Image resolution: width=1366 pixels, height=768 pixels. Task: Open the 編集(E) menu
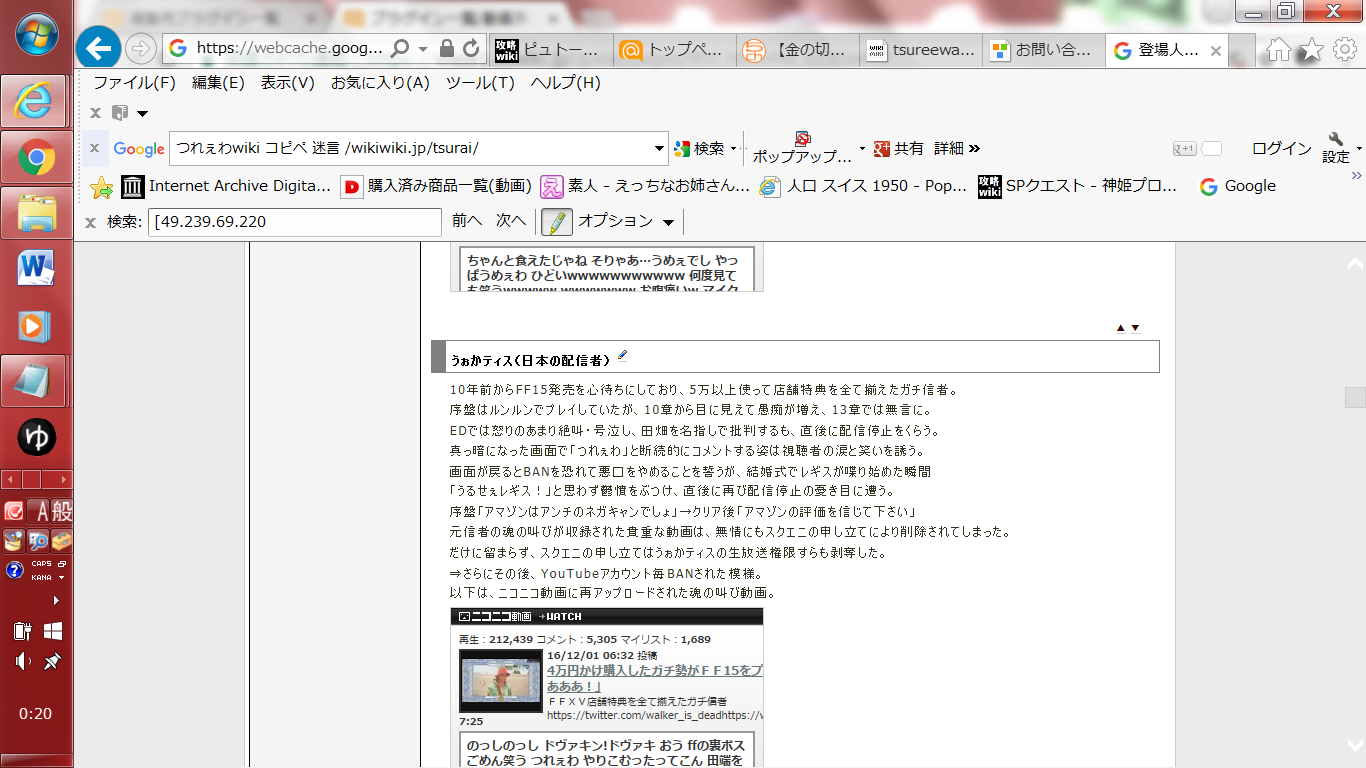pos(218,83)
